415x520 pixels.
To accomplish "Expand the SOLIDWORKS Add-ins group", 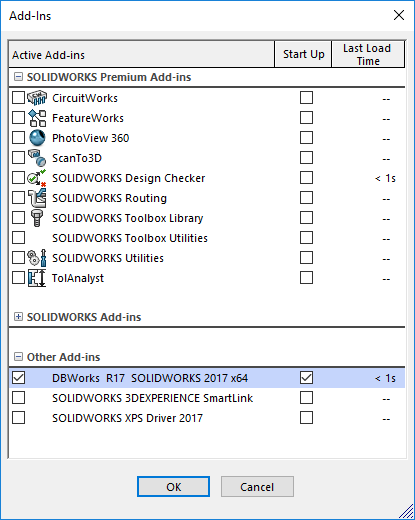I will tap(18, 317).
